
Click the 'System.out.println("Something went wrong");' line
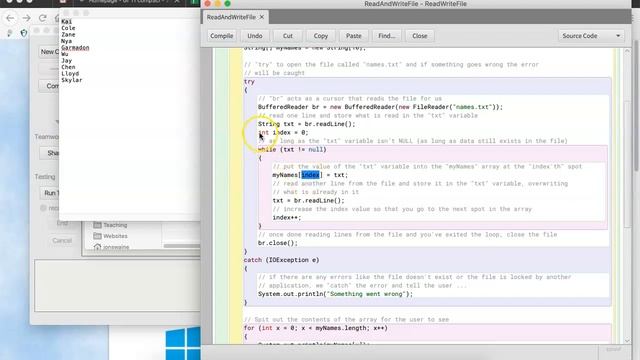(x=335, y=294)
